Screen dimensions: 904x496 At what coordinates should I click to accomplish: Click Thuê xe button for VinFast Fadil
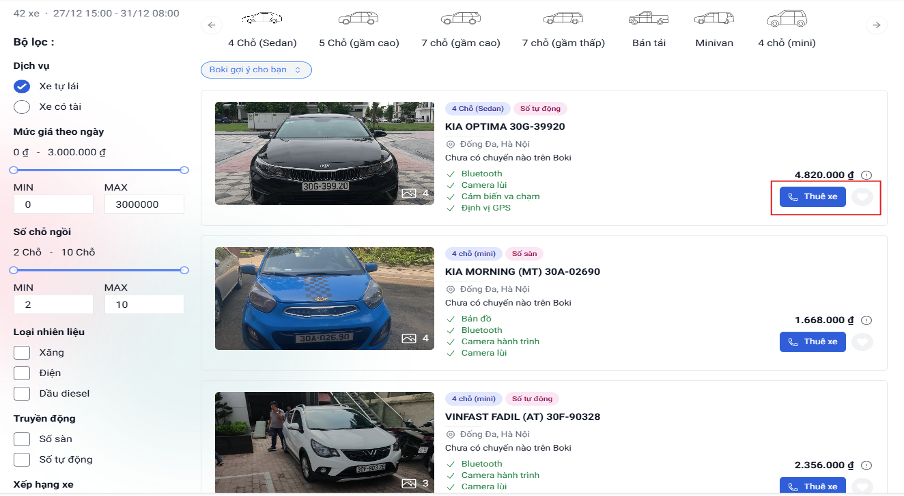point(813,486)
